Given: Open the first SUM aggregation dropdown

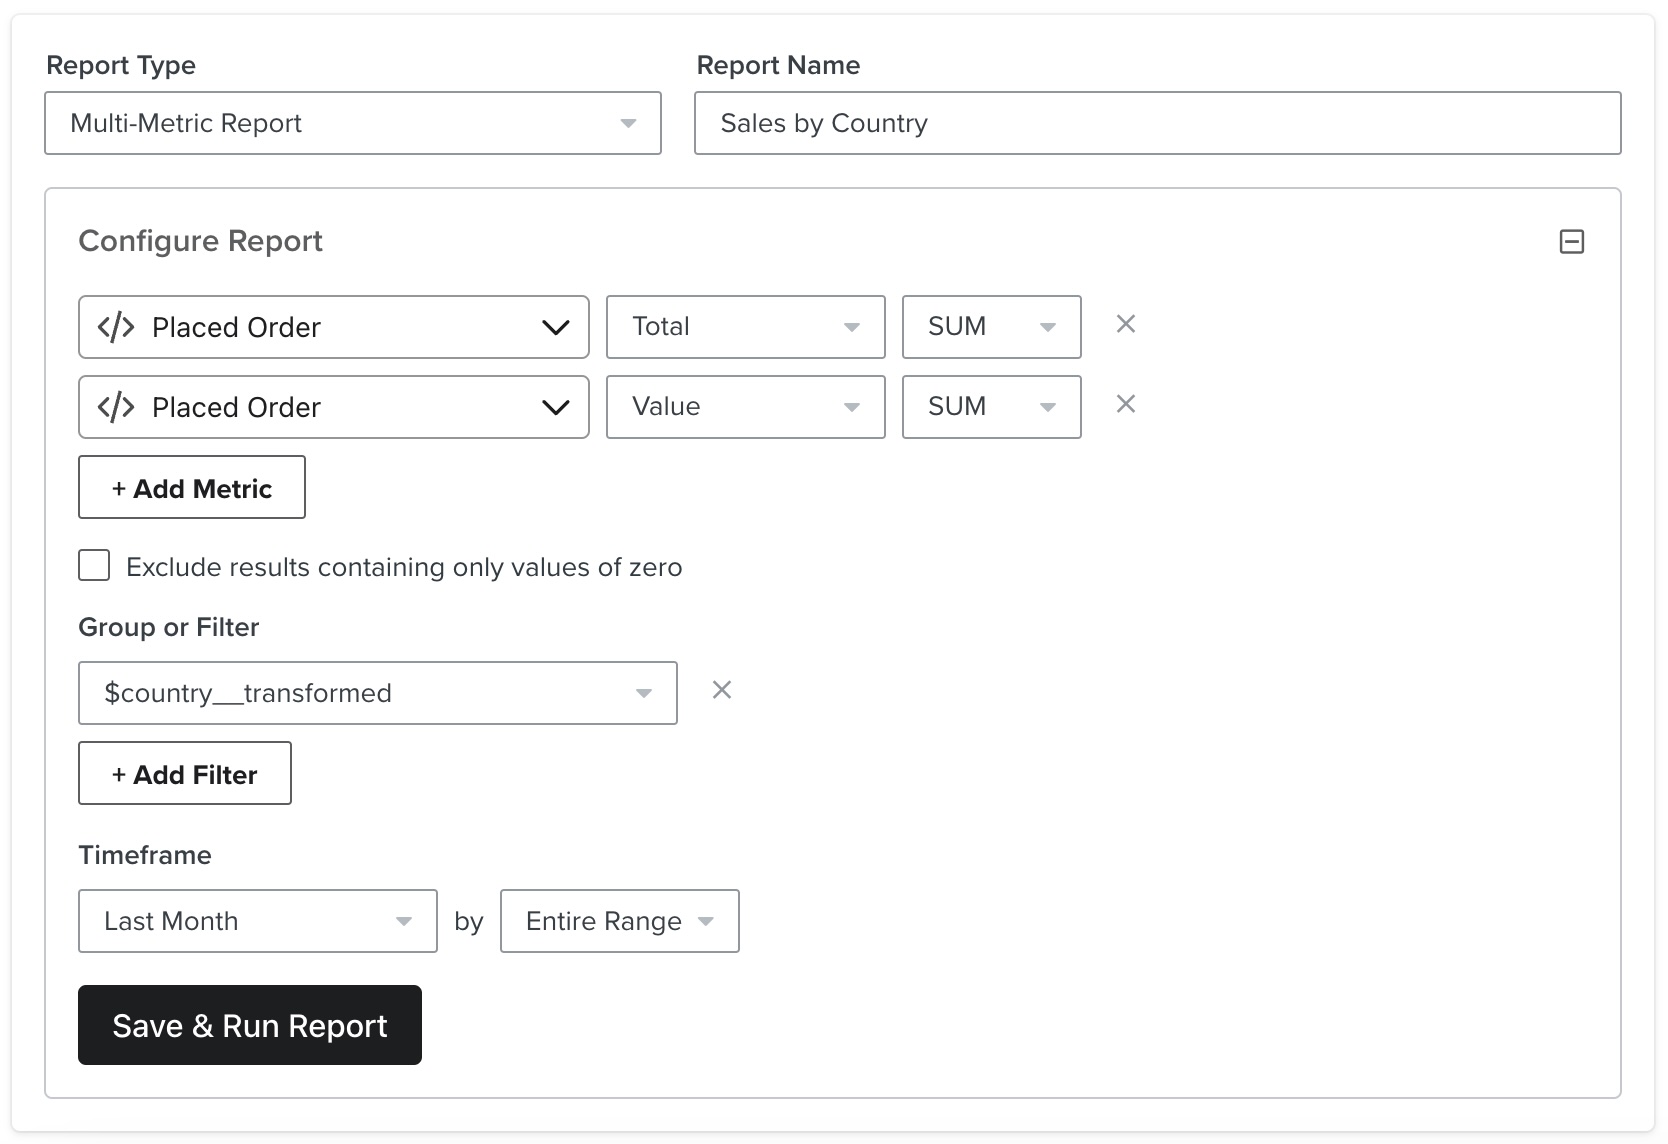Looking at the screenshot, I should [990, 326].
